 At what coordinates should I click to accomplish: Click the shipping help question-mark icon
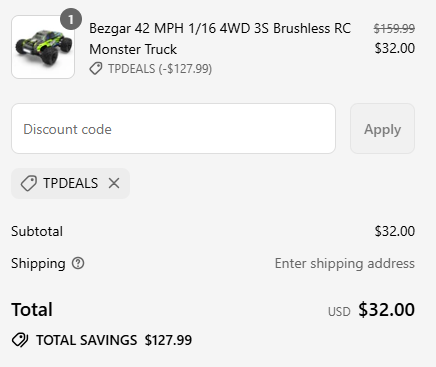tap(78, 263)
